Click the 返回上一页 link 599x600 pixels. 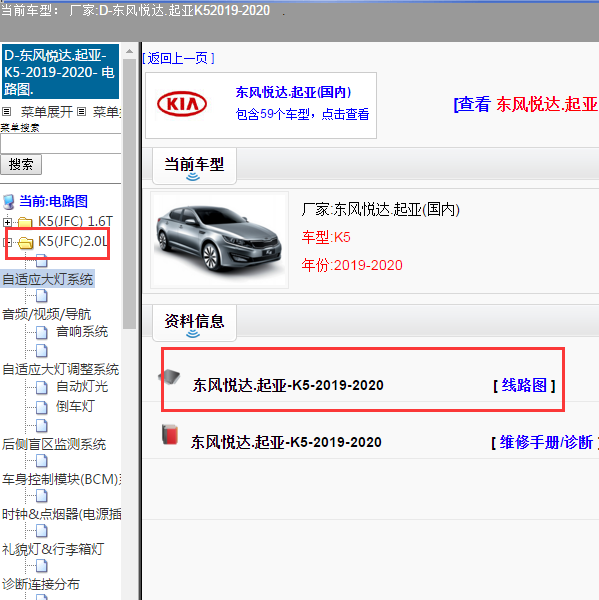click(x=178, y=58)
